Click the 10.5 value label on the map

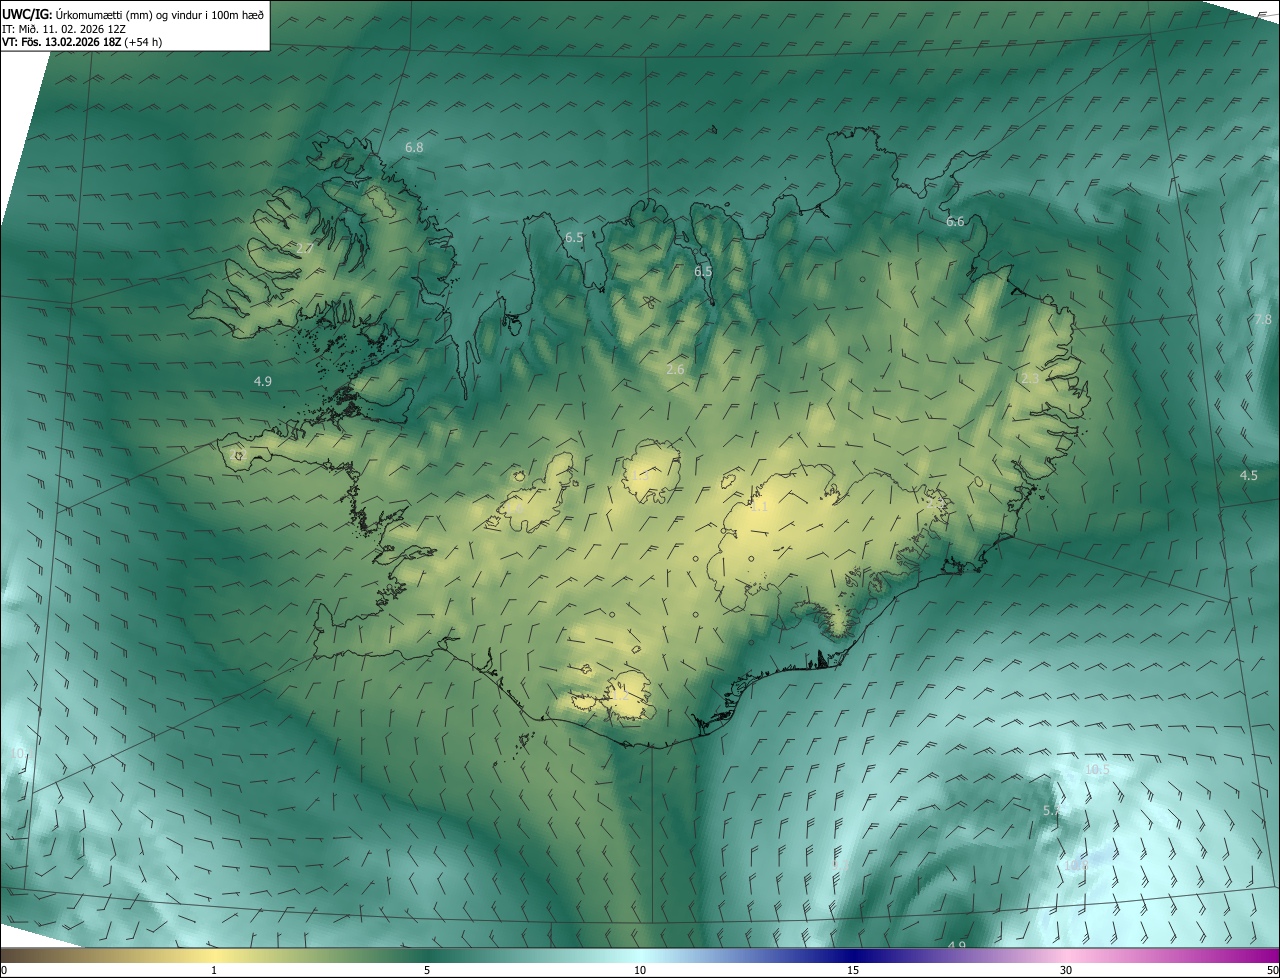click(x=1097, y=769)
